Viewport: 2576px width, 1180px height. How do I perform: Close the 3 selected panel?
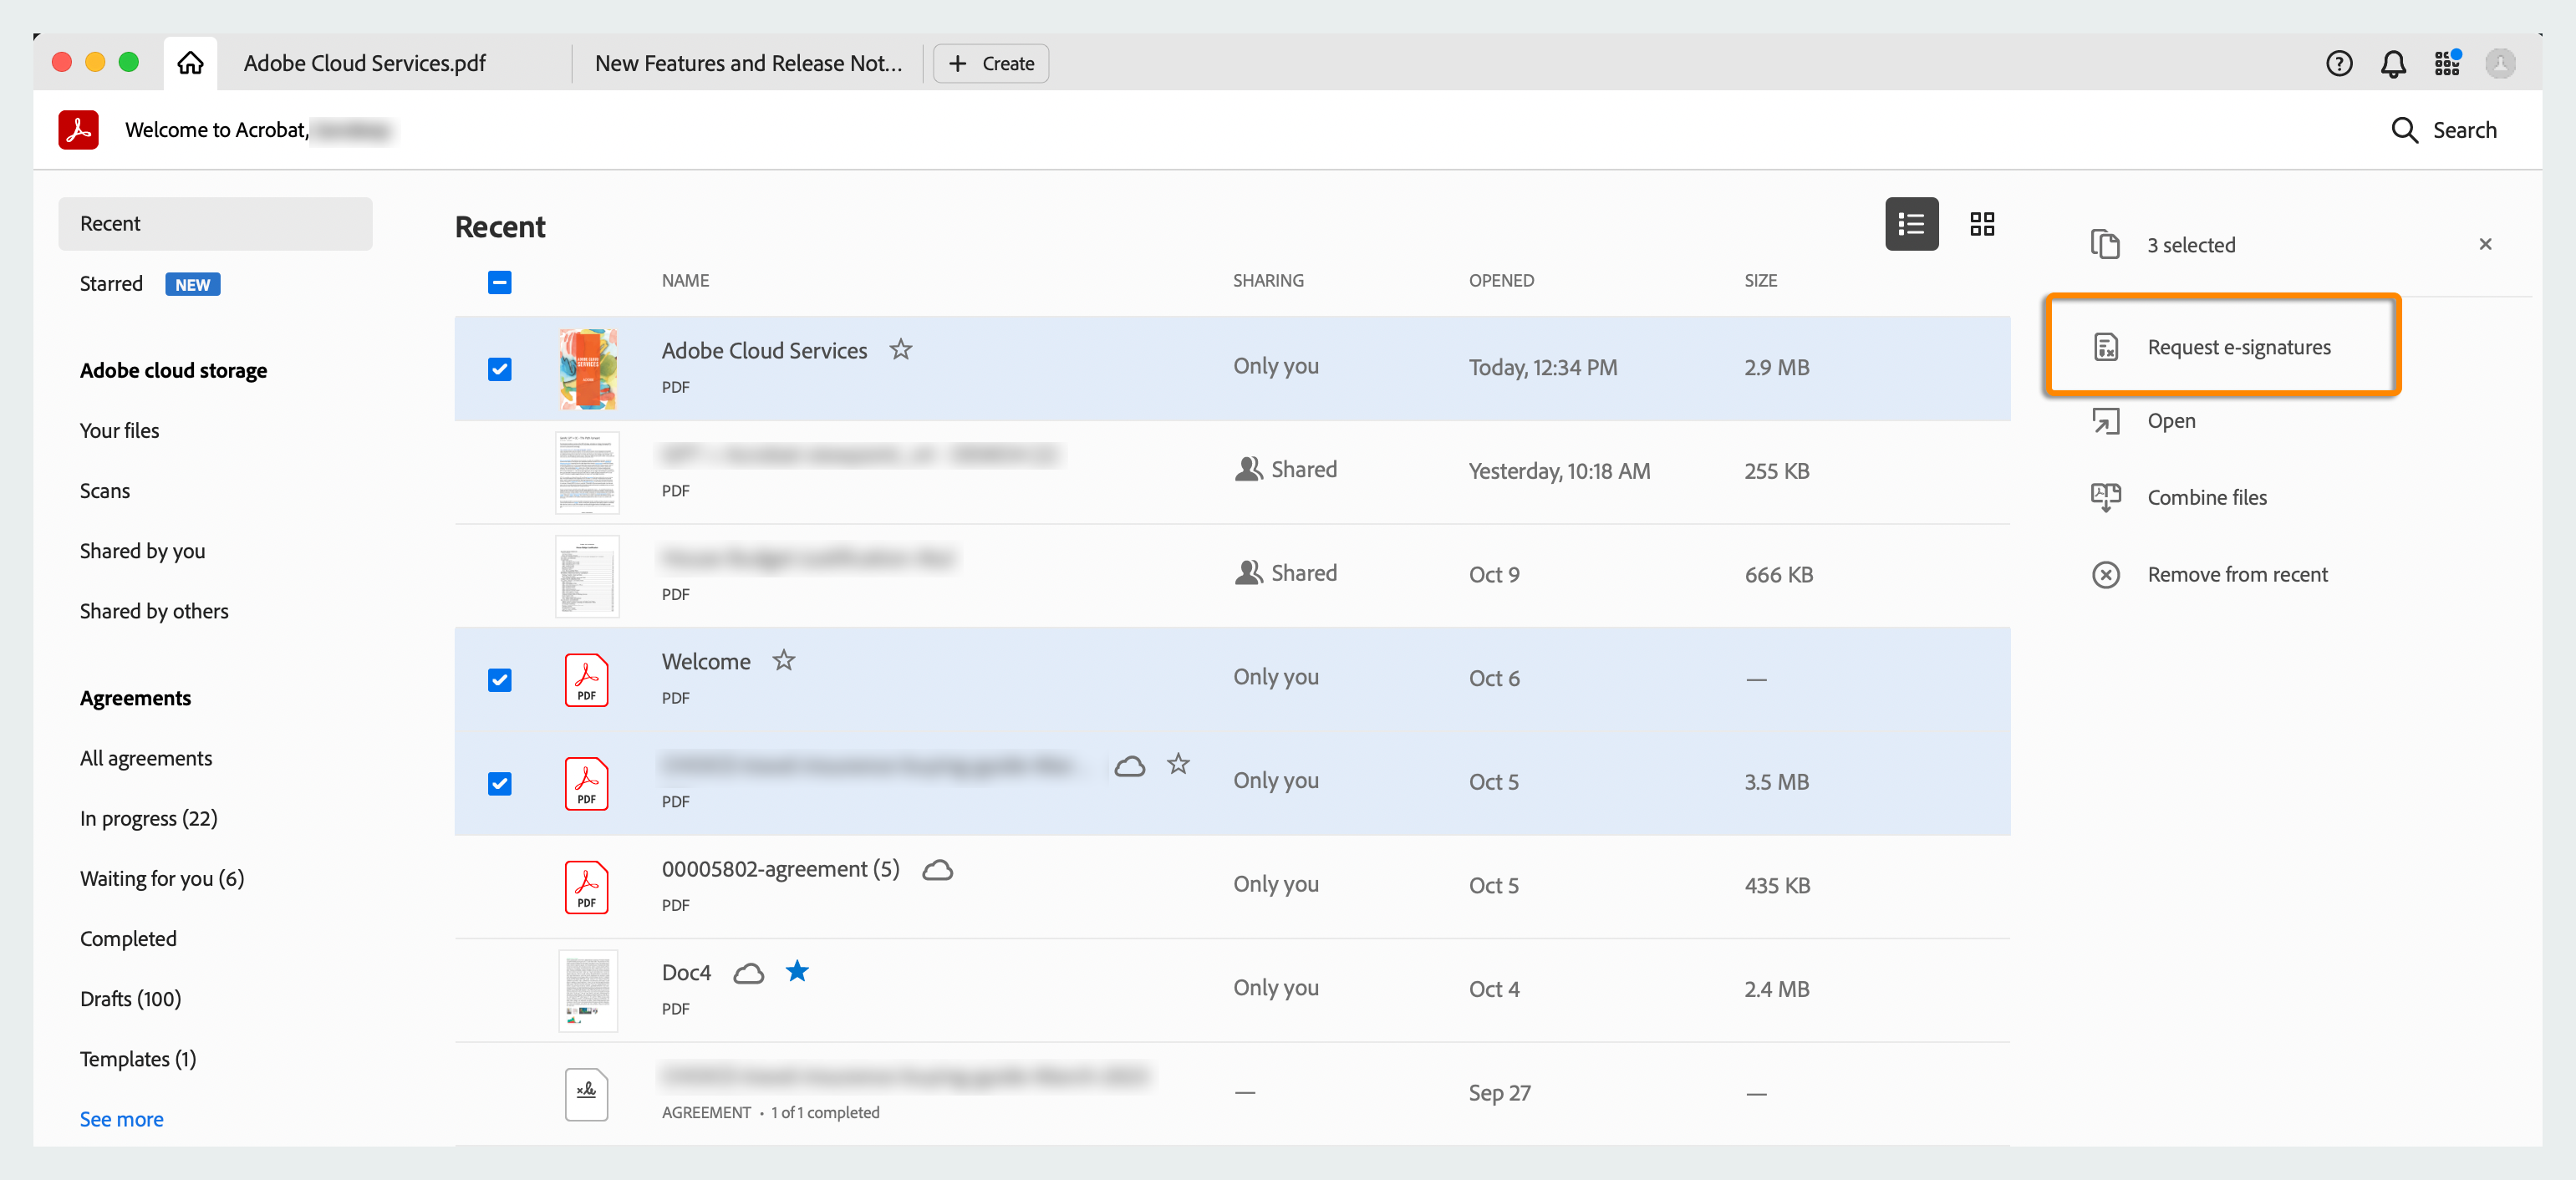click(x=2484, y=245)
